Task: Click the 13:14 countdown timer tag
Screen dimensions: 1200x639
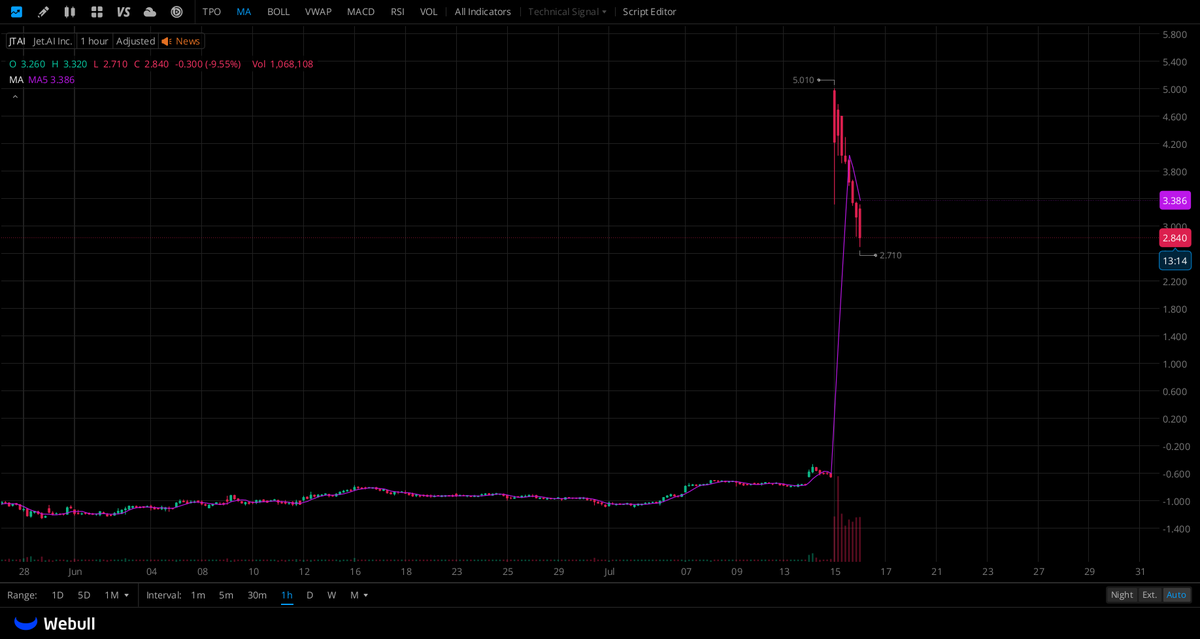Action: pos(1175,261)
